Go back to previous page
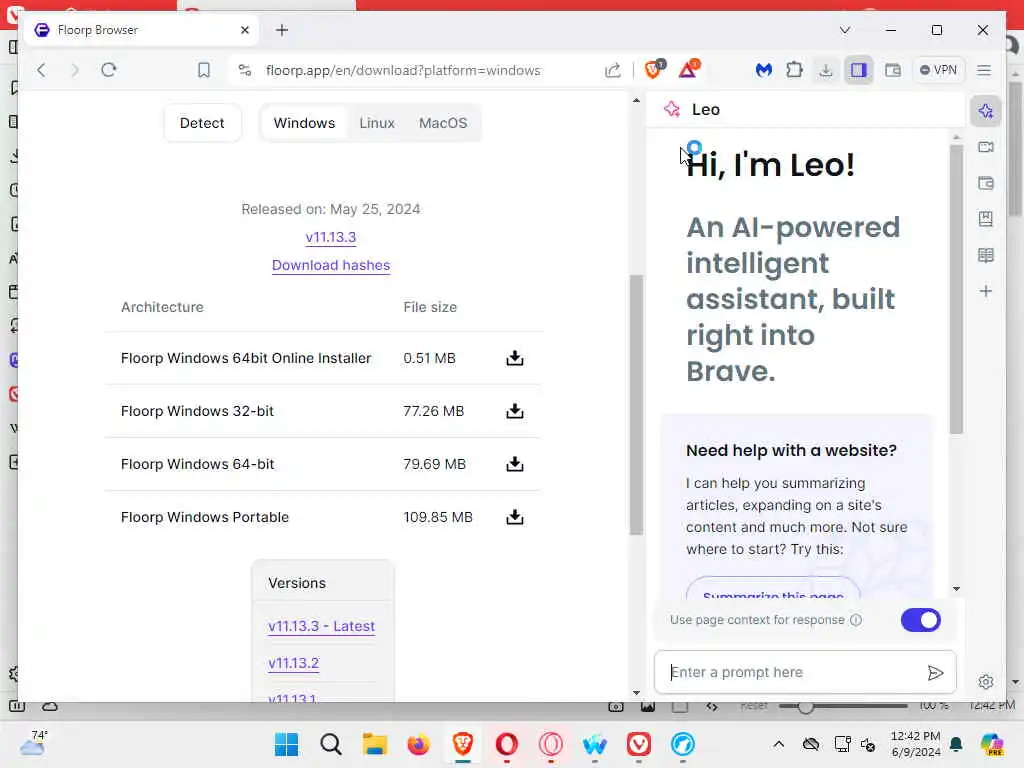The width and height of the screenshot is (1024, 768). click(x=41, y=70)
